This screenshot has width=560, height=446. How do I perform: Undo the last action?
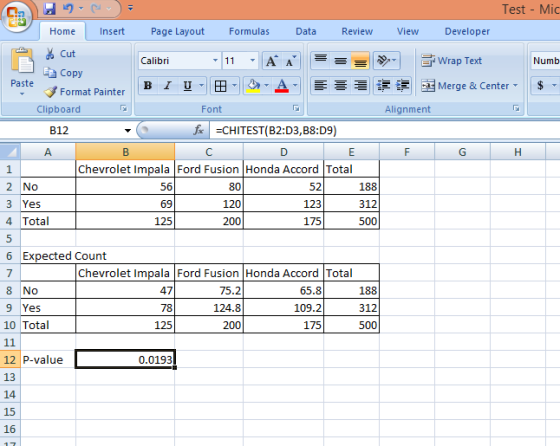68,8
